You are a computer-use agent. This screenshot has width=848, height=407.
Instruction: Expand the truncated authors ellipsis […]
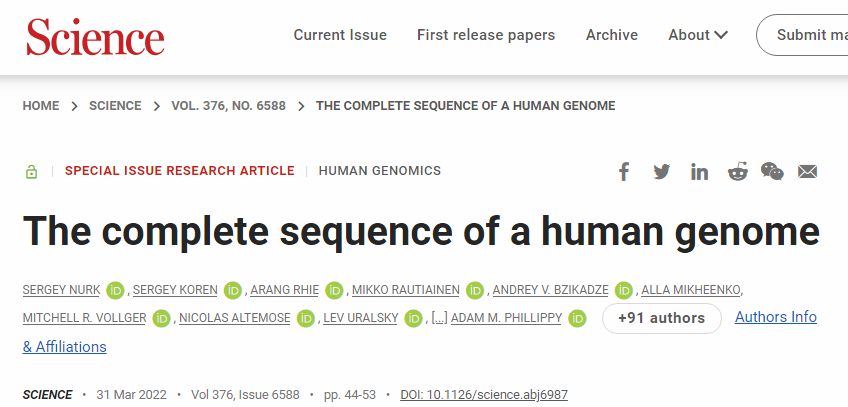tap(438, 318)
